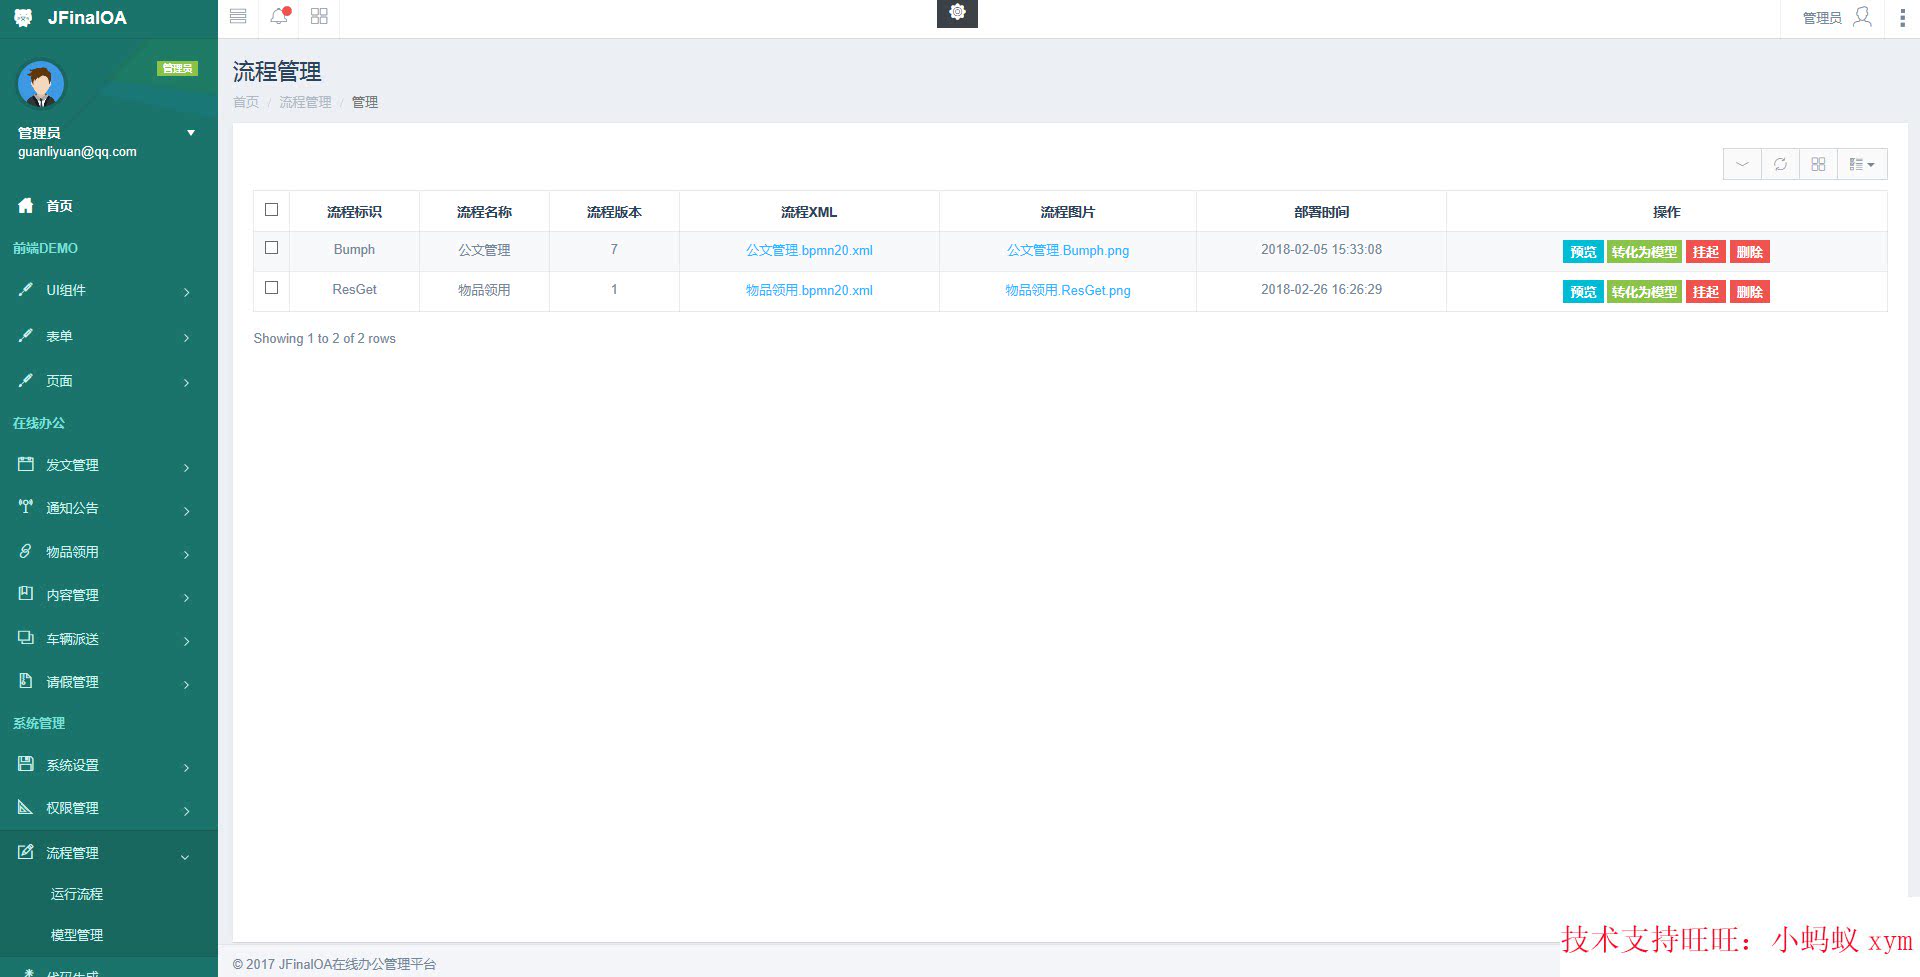Click 删除 button for the Bumph row
1920x977 pixels.
click(1750, 252)
